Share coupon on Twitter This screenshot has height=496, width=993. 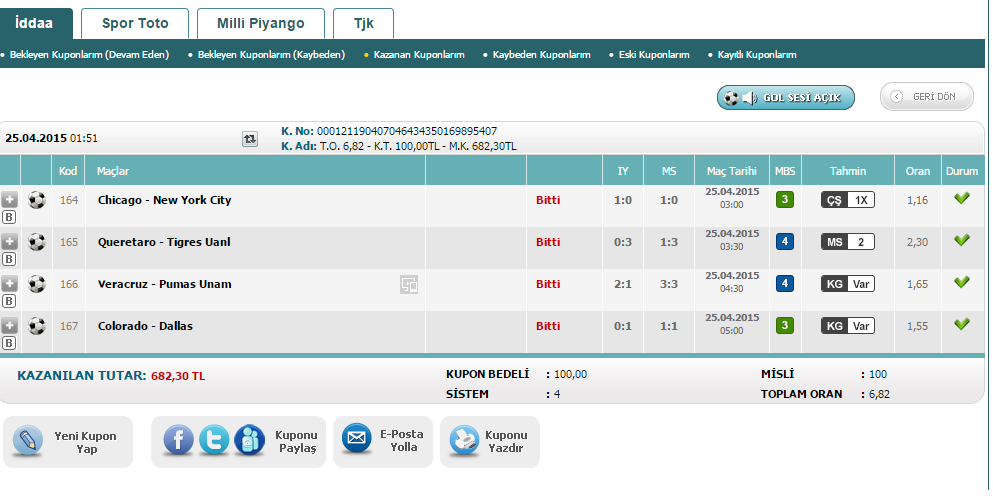click(214, 440)
